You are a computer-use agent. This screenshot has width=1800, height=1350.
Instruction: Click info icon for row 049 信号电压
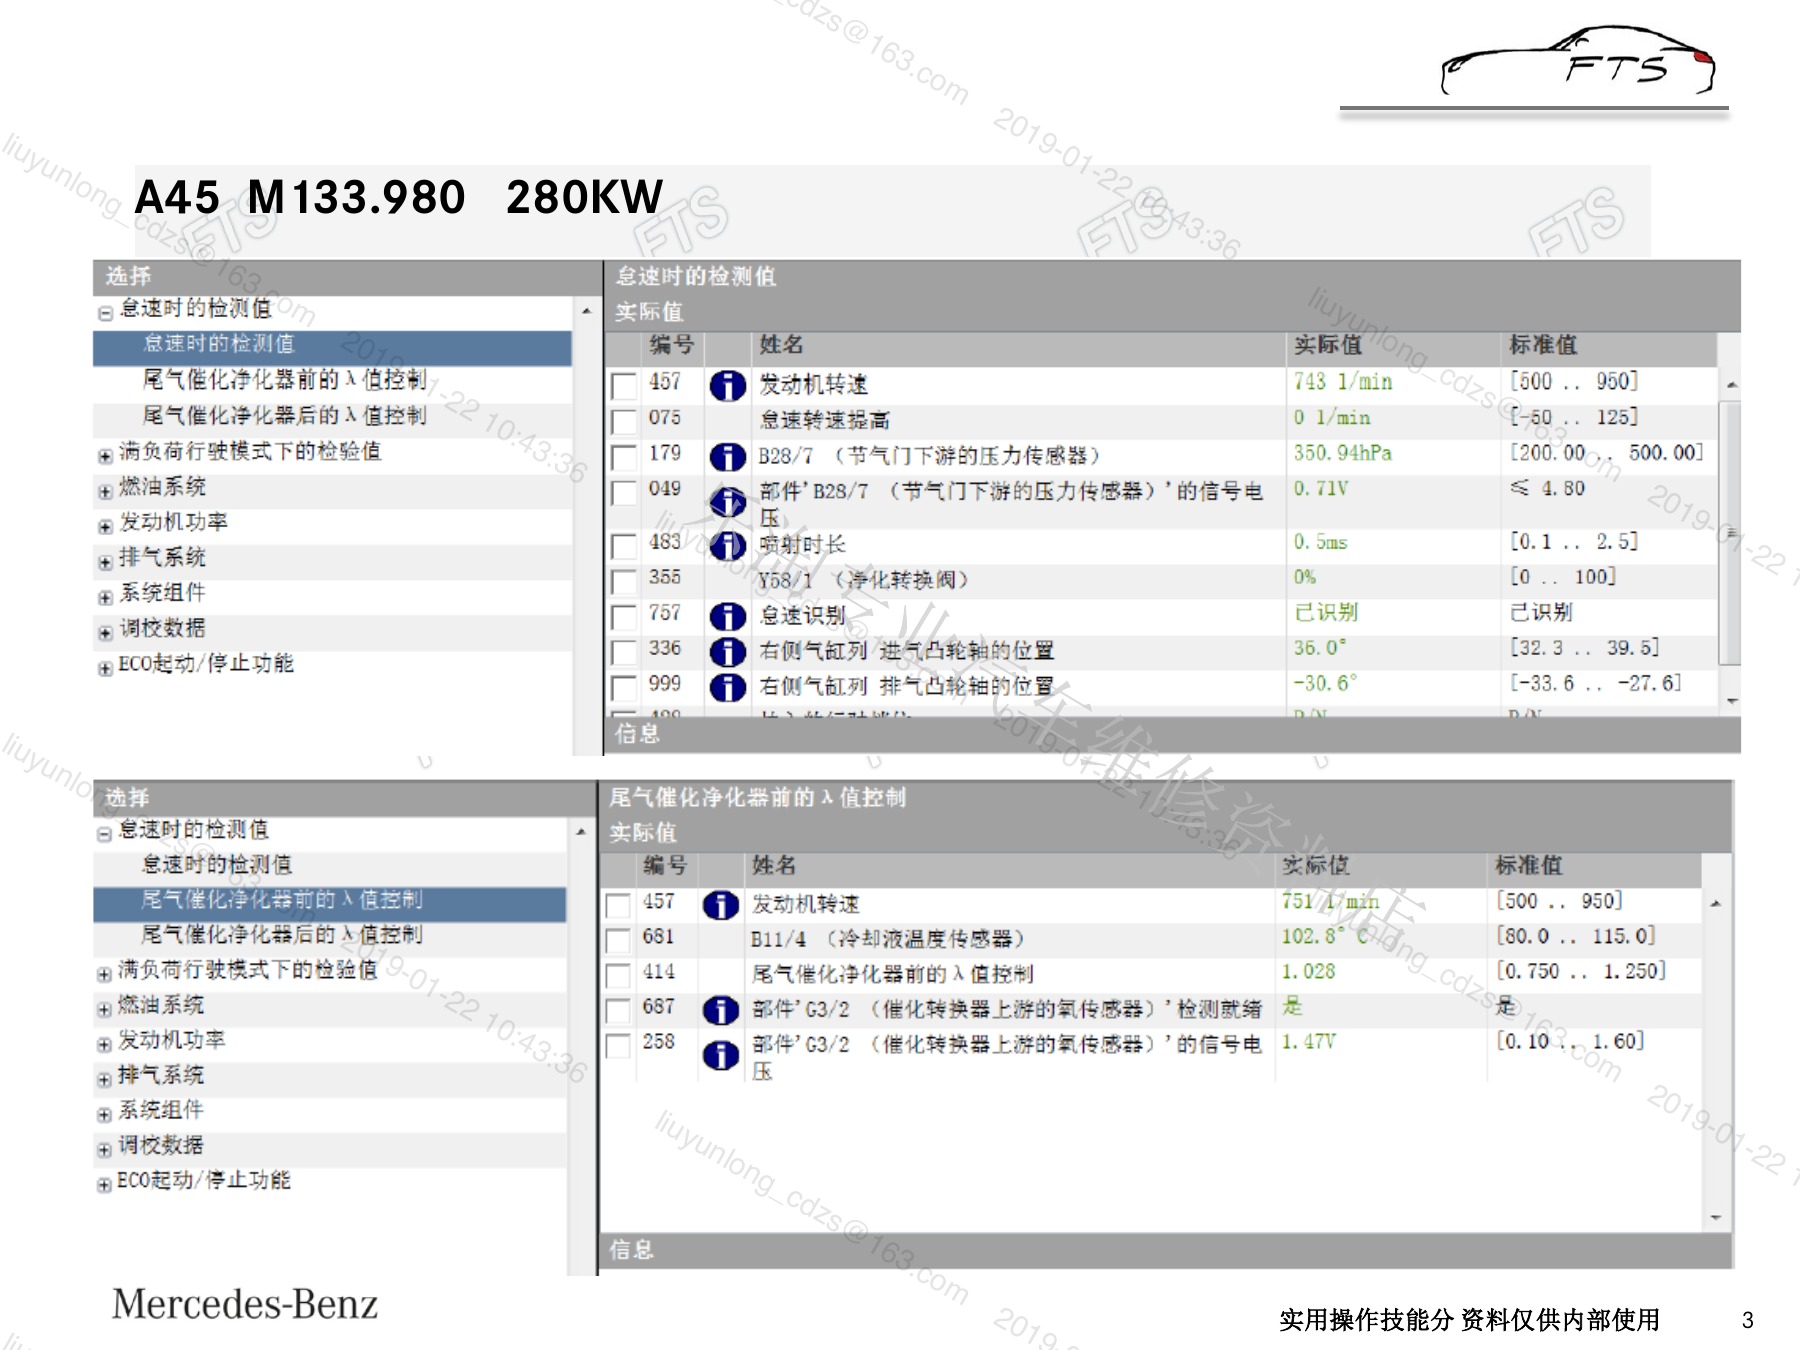click(727, 502)
